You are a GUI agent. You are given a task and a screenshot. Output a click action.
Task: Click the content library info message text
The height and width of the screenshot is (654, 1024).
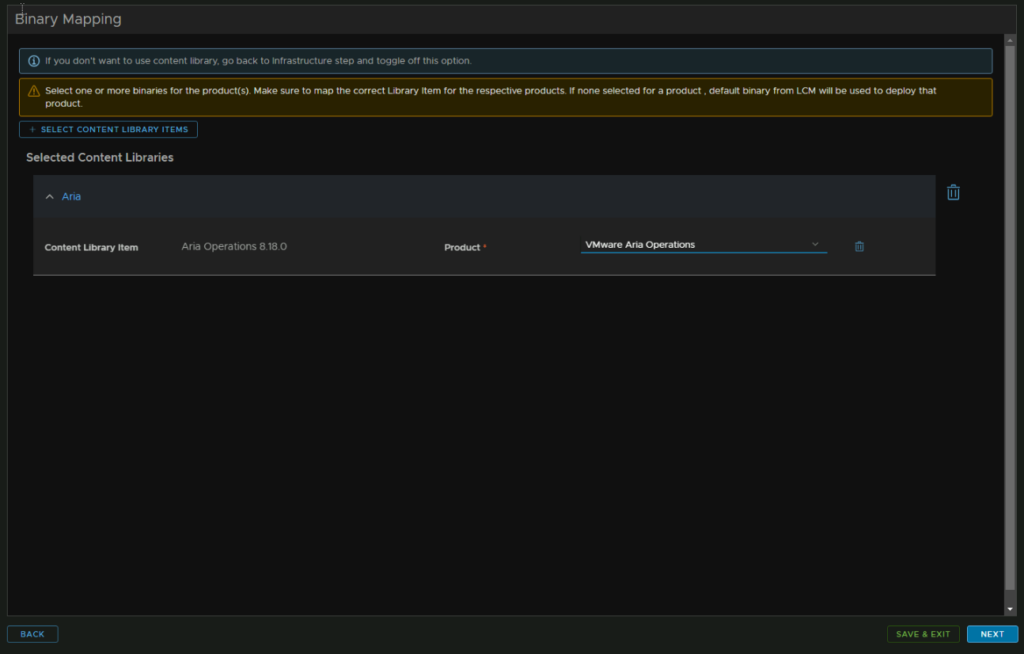tap(258, 61)
